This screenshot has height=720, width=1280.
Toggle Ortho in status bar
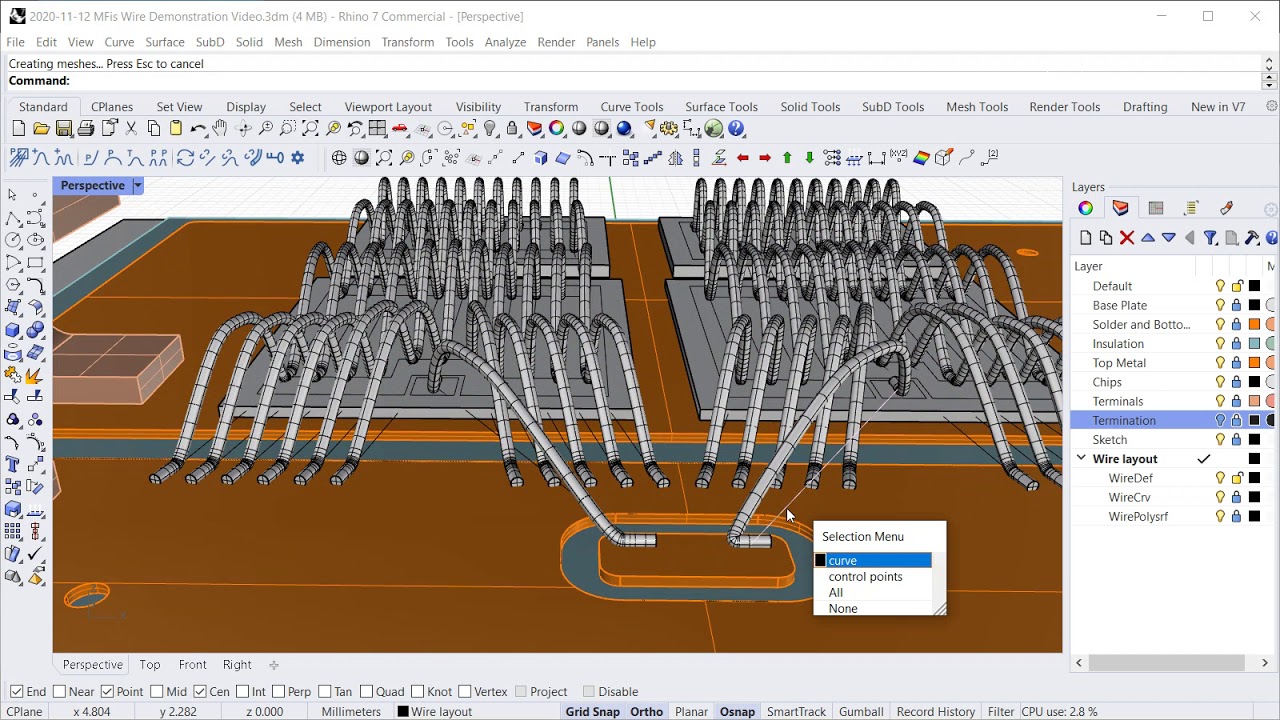point(647,712)
